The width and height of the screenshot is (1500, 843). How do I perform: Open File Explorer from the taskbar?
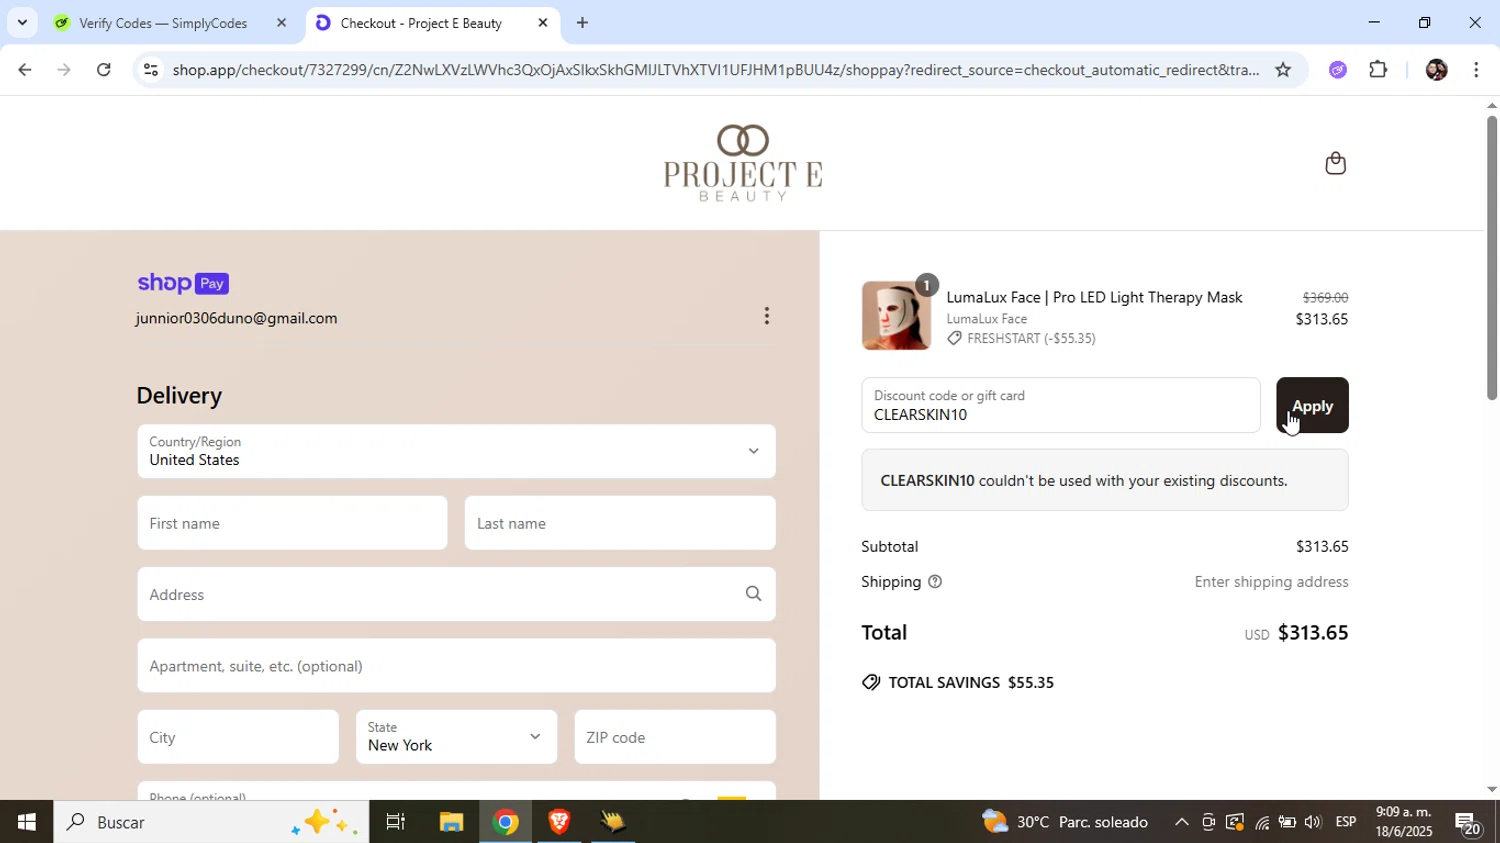tap(451, 822)
